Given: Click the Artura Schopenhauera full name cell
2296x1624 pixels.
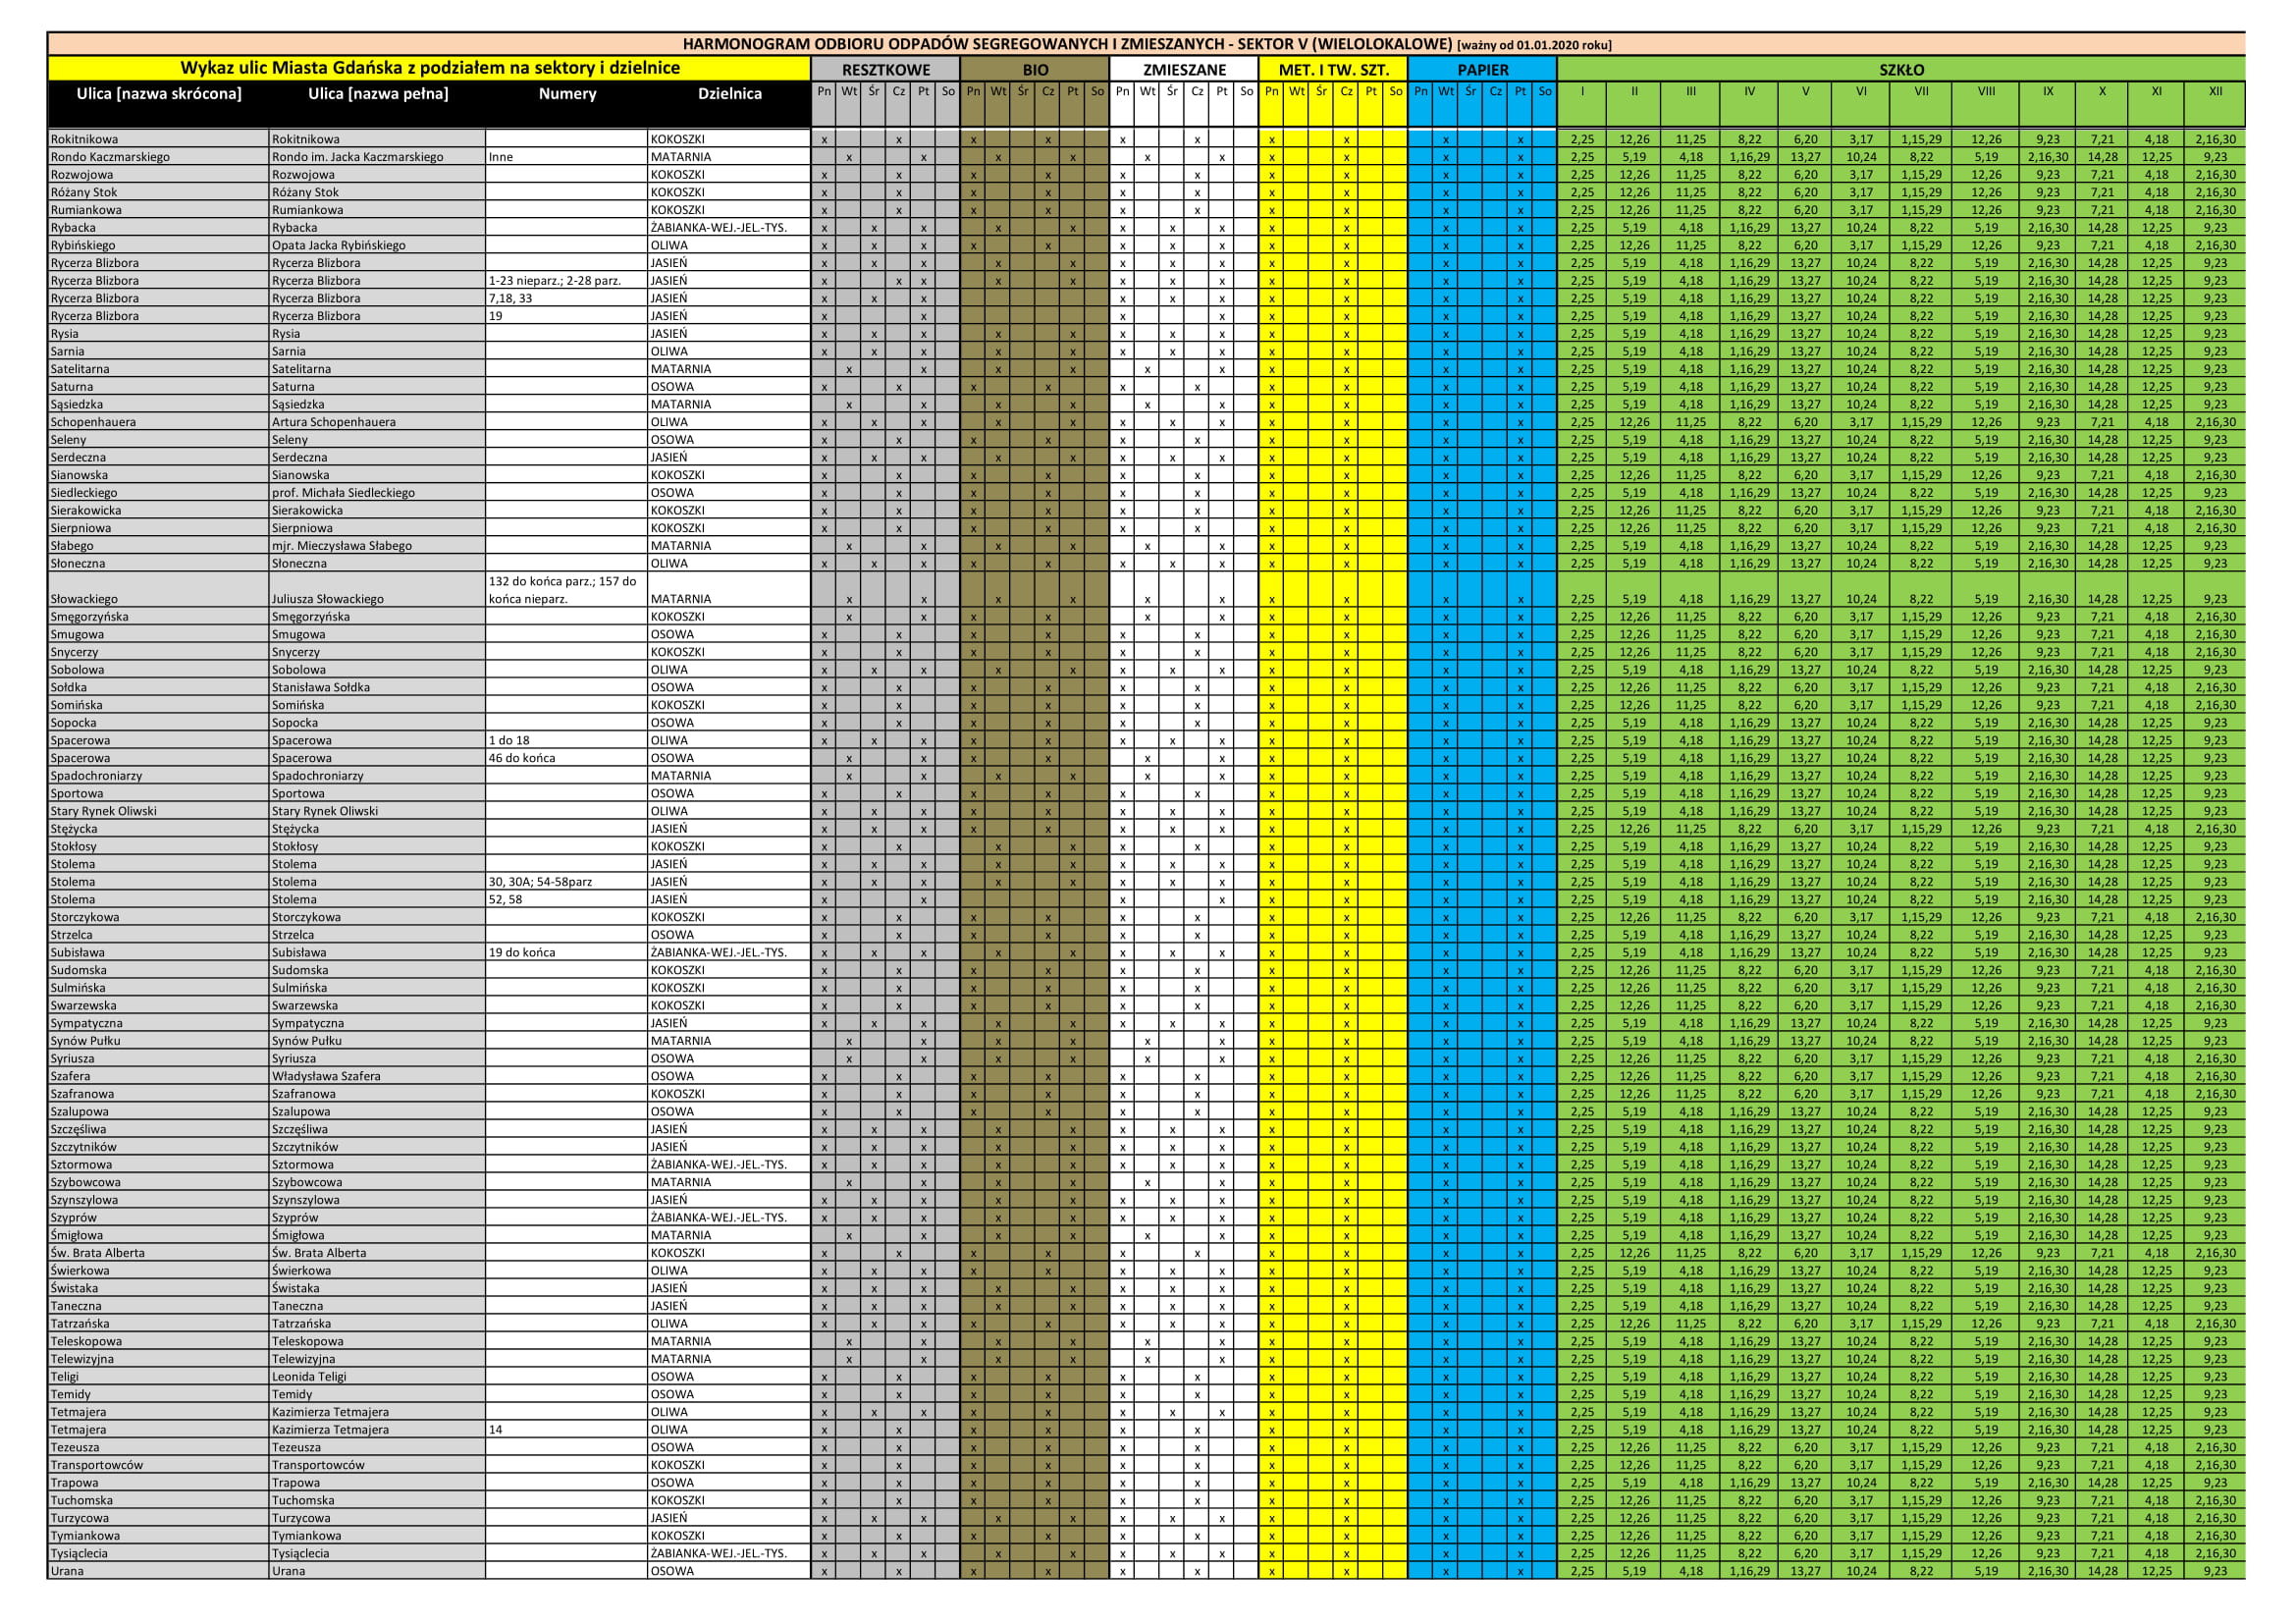Looking at the screenshot, I should tap(333, 422).
